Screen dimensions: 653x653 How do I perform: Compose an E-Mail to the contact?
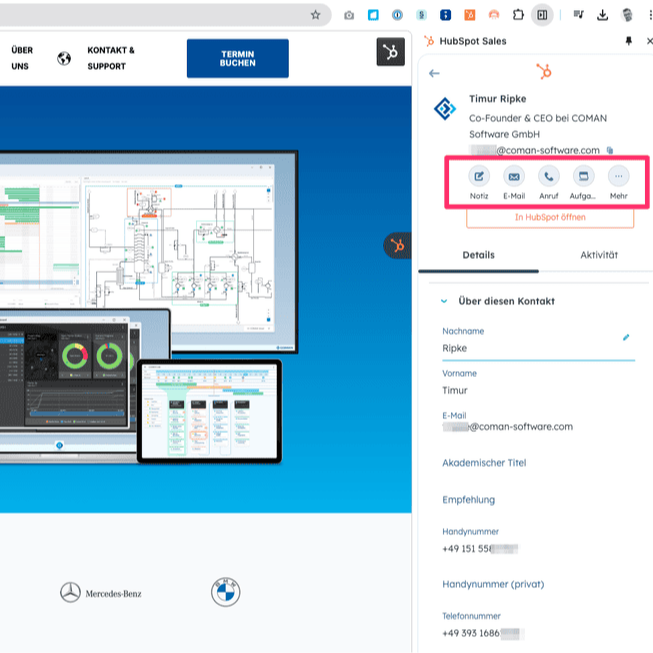[x=514, y=183]
